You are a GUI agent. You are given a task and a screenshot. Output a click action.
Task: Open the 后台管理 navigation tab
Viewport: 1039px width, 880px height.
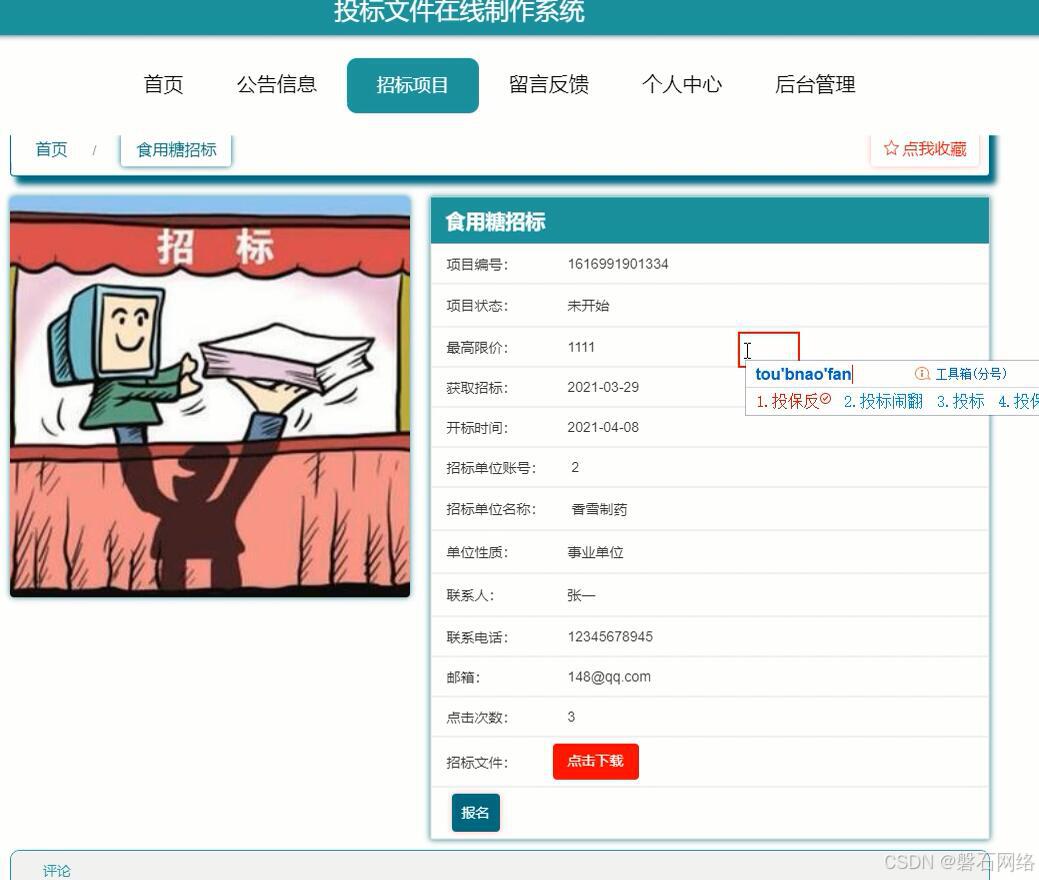(817, 85)
